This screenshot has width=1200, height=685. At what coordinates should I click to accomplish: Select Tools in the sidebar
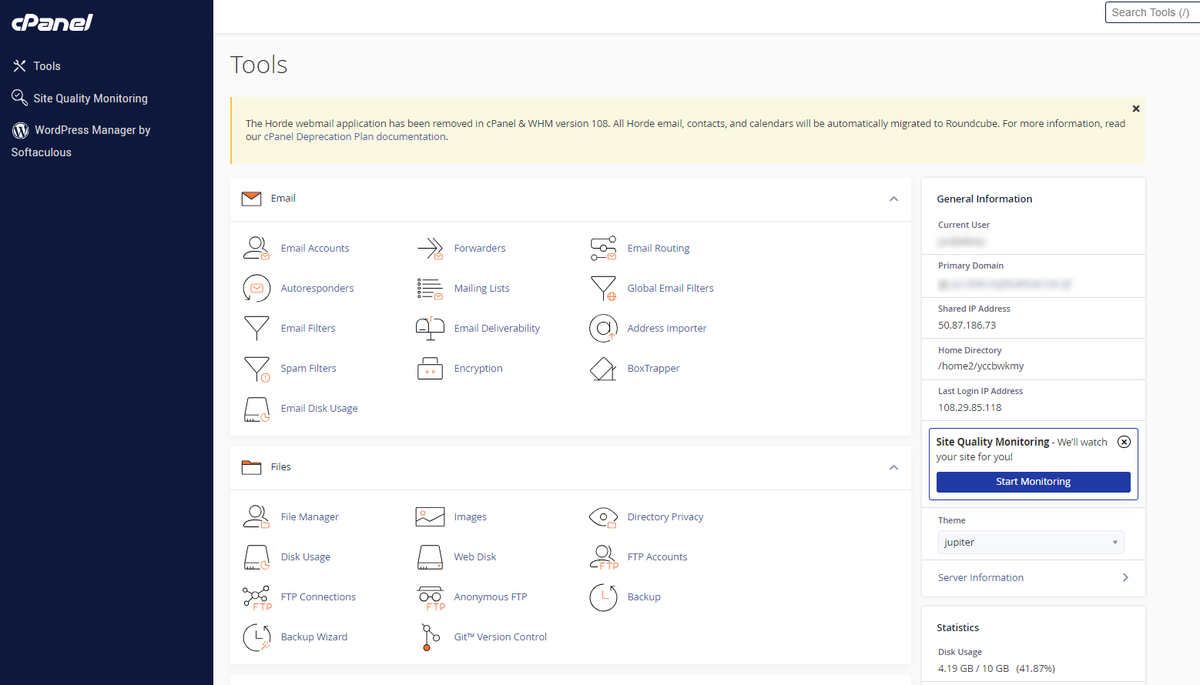(36, 66)
